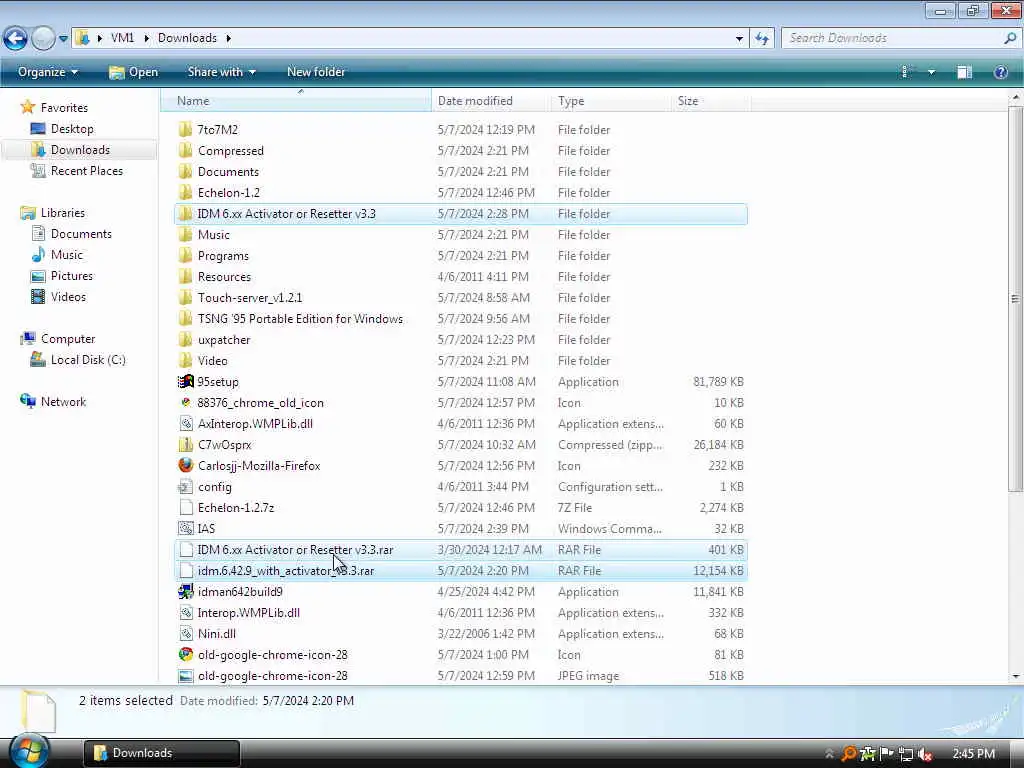Sort by Date modified column header
This screenshot has height=768, width=1024.
tap(490, 101)
